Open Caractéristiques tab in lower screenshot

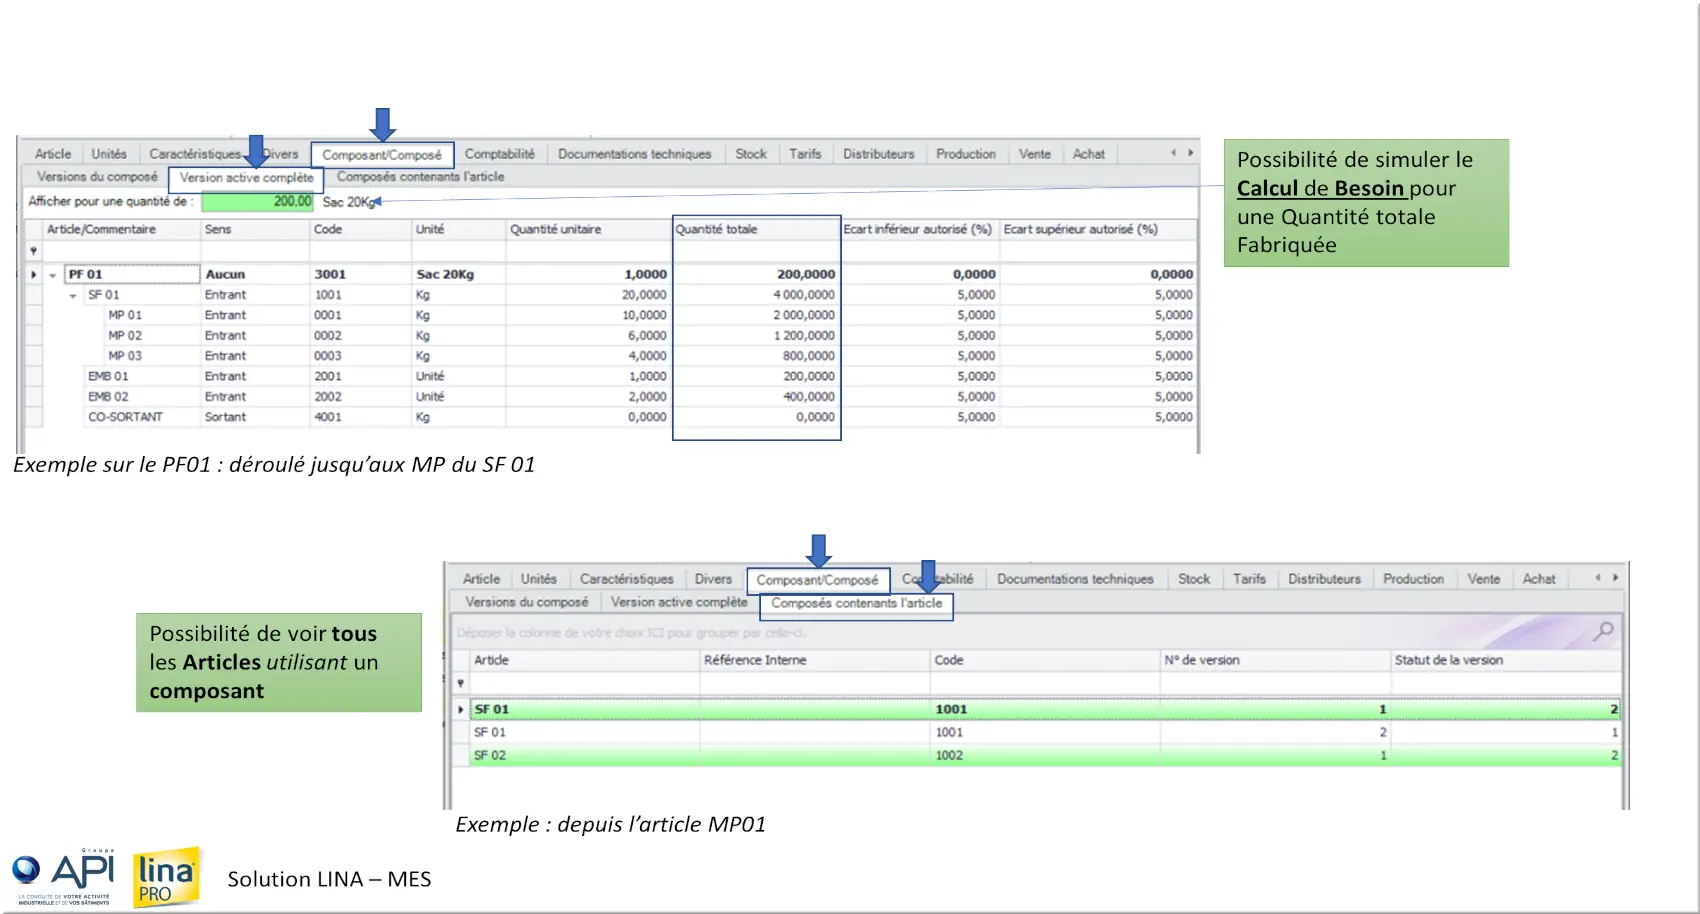click(x=626, y=579)
